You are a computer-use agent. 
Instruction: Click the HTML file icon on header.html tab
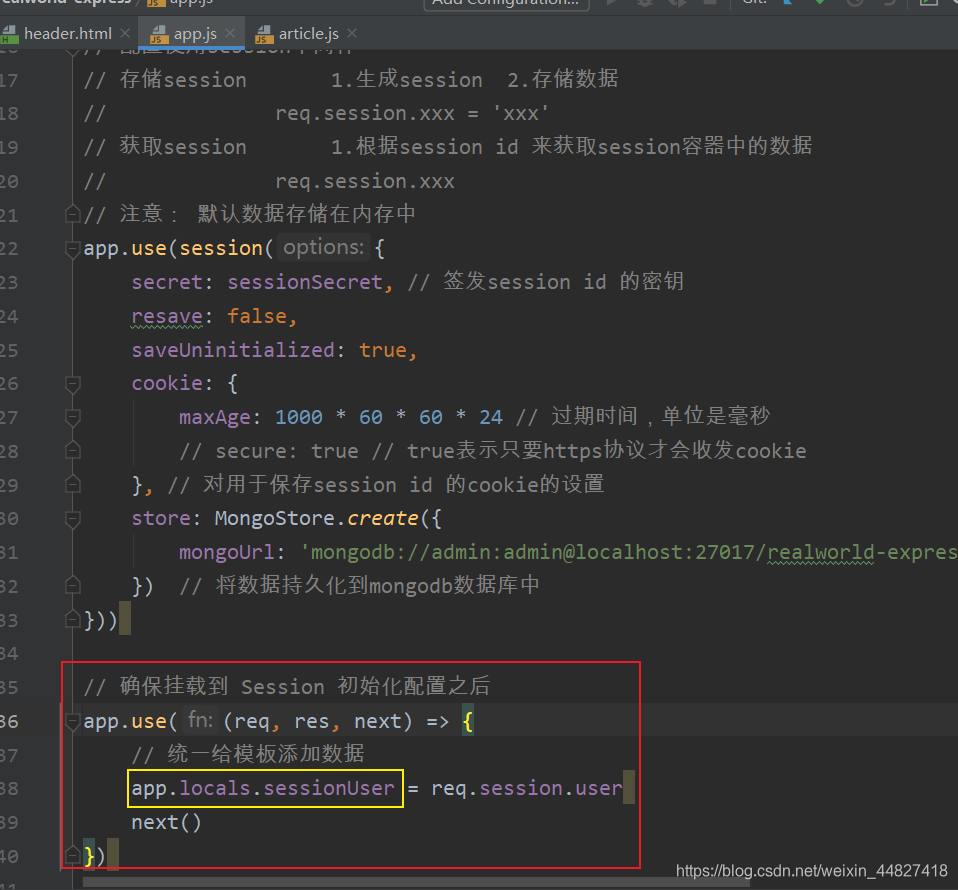click(9, 34)
